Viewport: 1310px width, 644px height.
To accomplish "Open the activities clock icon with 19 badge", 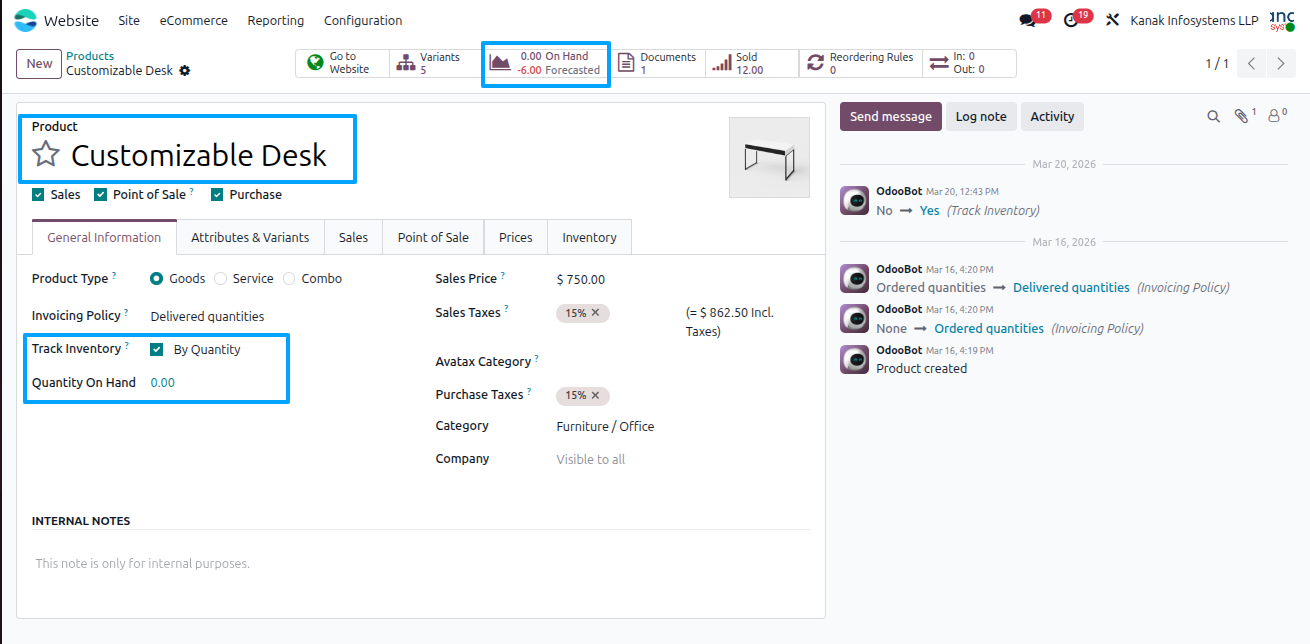I will tap(1071, 20).
